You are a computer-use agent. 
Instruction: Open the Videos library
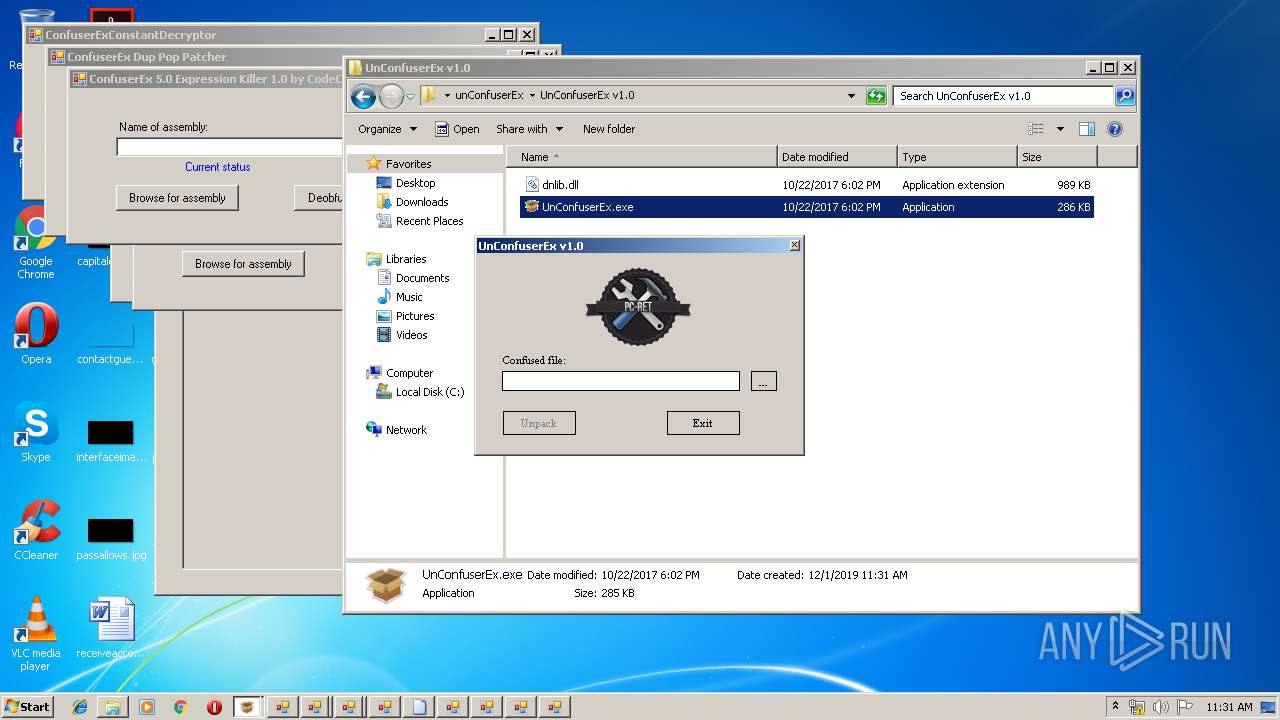click(411, 335)
